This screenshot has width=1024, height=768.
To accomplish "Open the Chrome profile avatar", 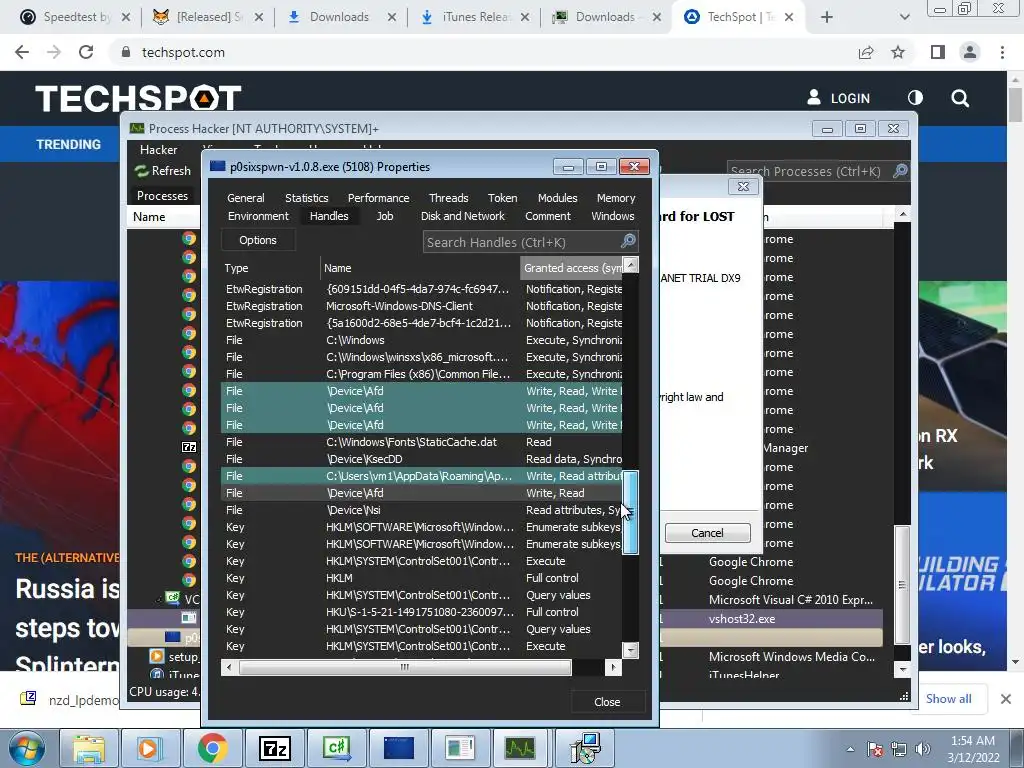I will point(970,52).
